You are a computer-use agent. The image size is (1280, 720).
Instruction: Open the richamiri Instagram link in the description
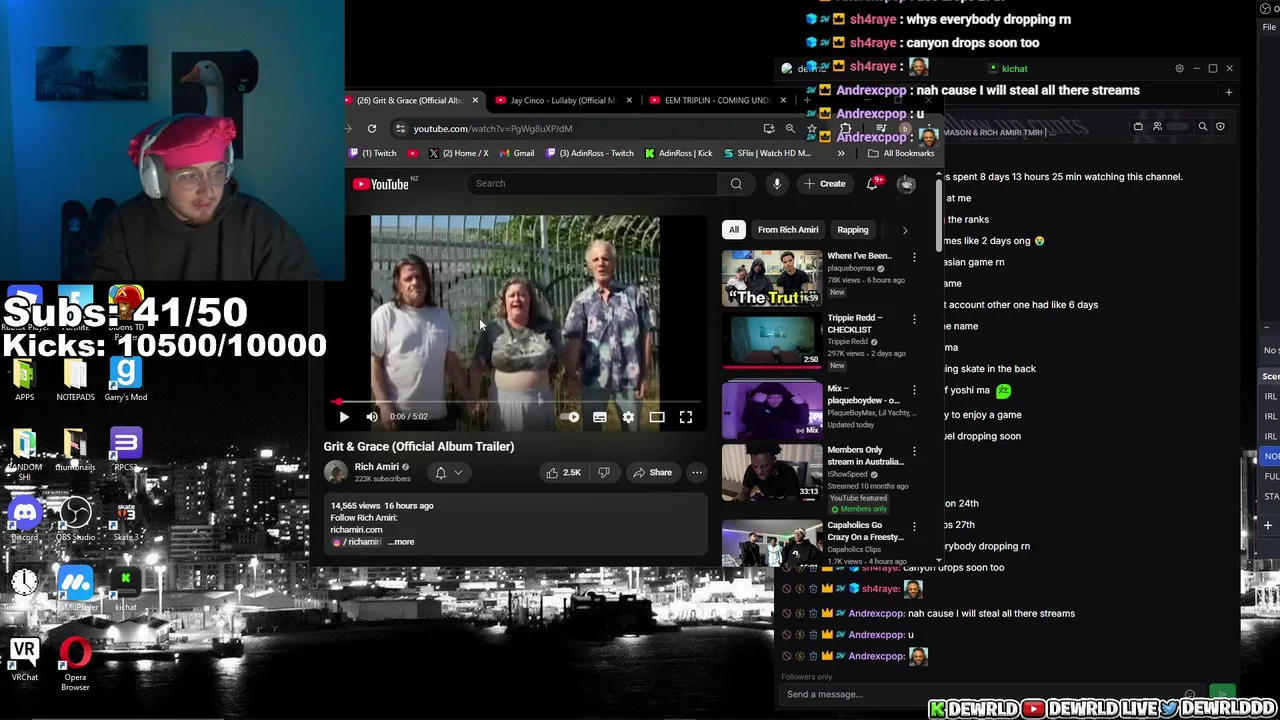pos(358,542)
